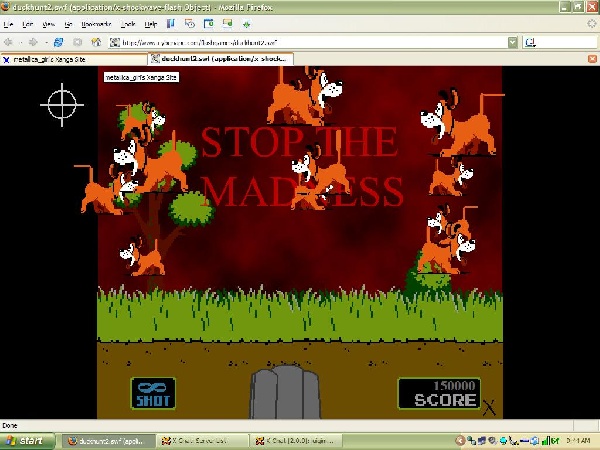Click the page icon in the address bar

[x=114, y=42]
